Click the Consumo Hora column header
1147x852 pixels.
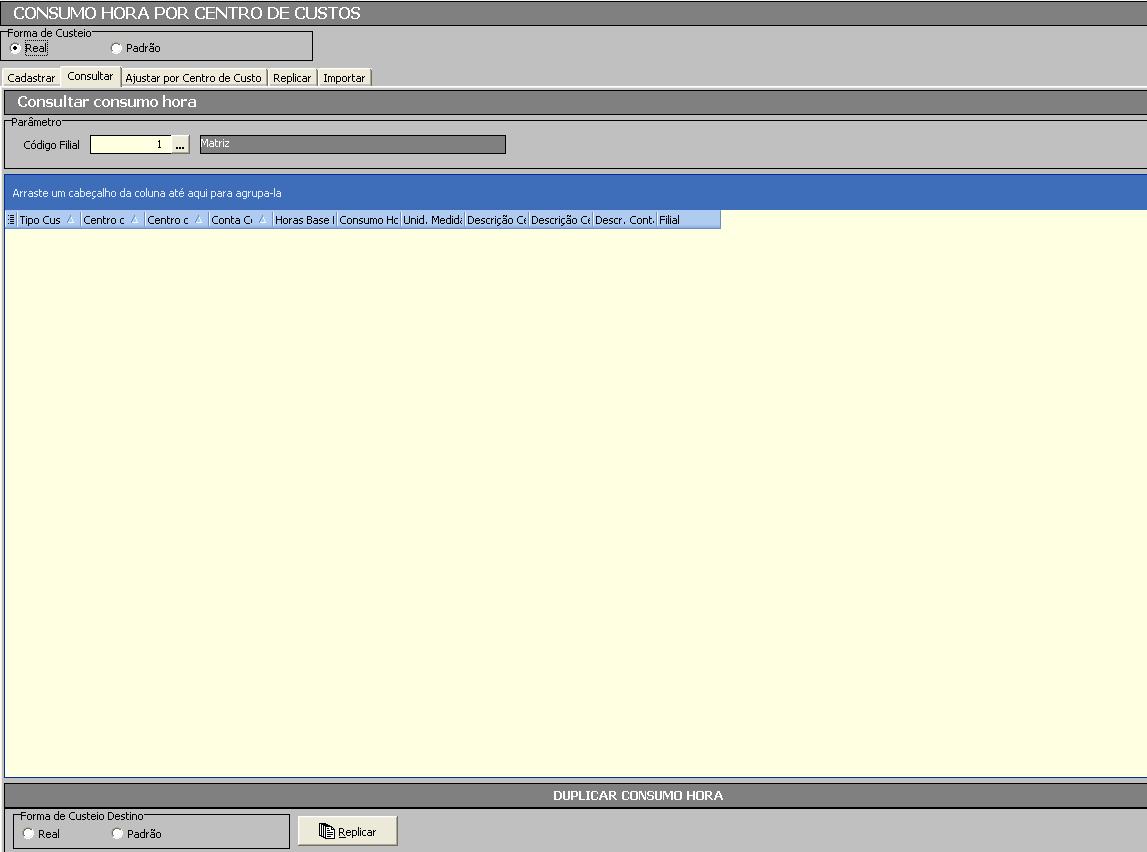pos(368,220)
